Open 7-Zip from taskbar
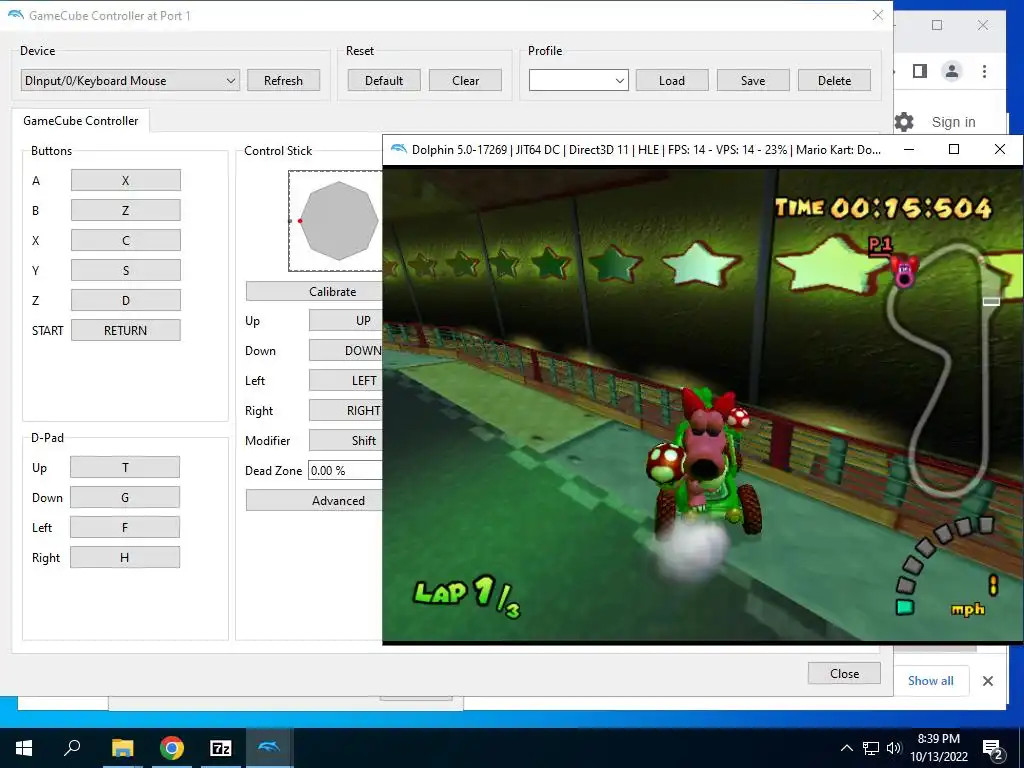This screenshot has width=1024, height=768. (x=221, y=748)
